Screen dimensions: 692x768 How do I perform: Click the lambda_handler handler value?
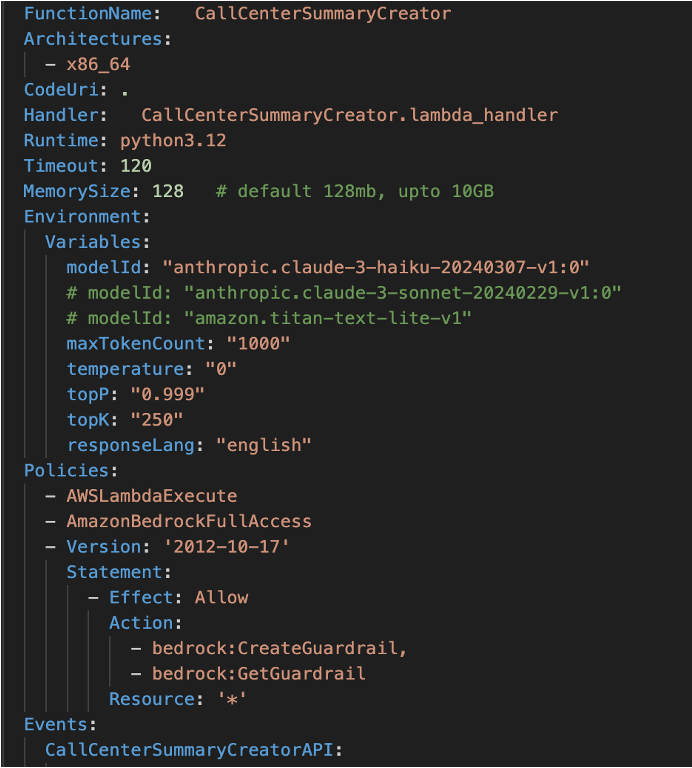[349, 115]
